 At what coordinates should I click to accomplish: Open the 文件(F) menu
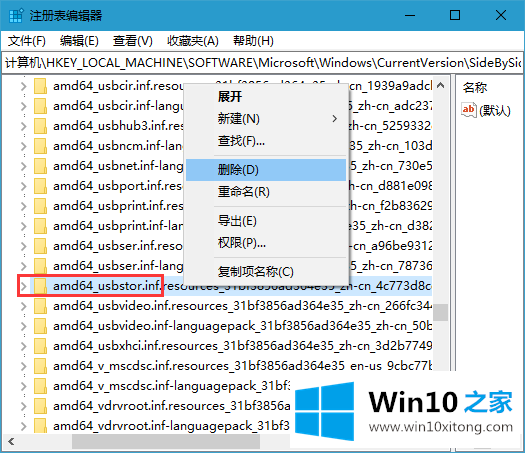pos(26,41)
